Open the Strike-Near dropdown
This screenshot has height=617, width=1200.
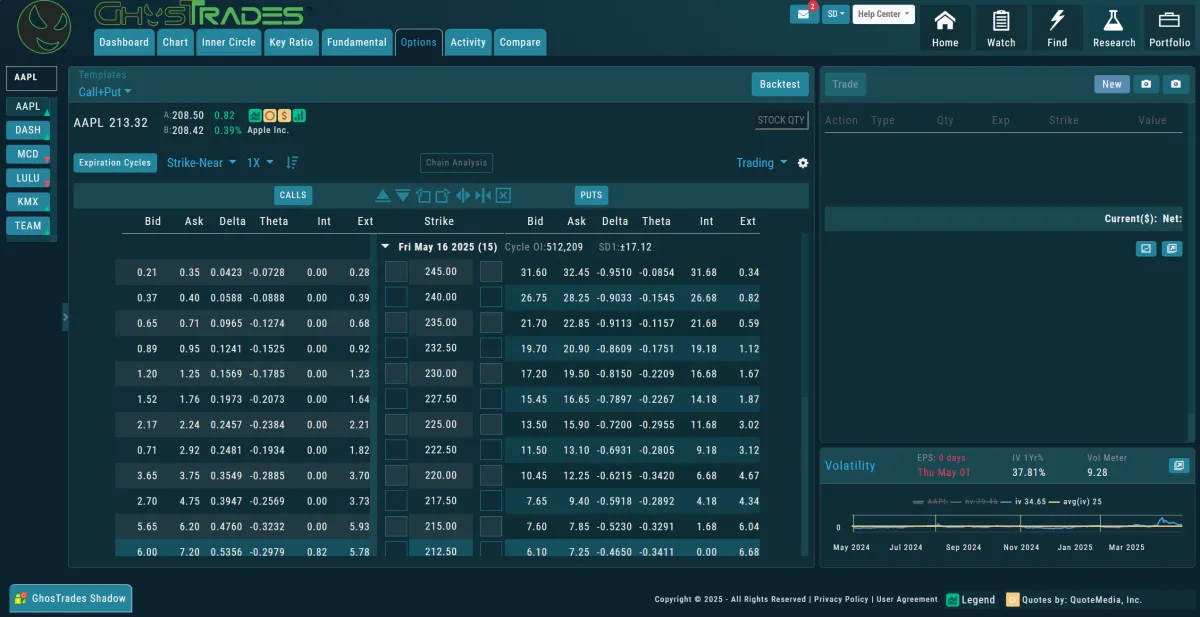pos(202,162)
